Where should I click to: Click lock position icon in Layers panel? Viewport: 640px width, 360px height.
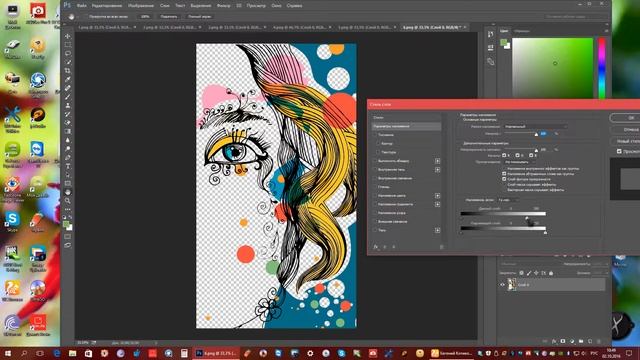click(536, 273)
